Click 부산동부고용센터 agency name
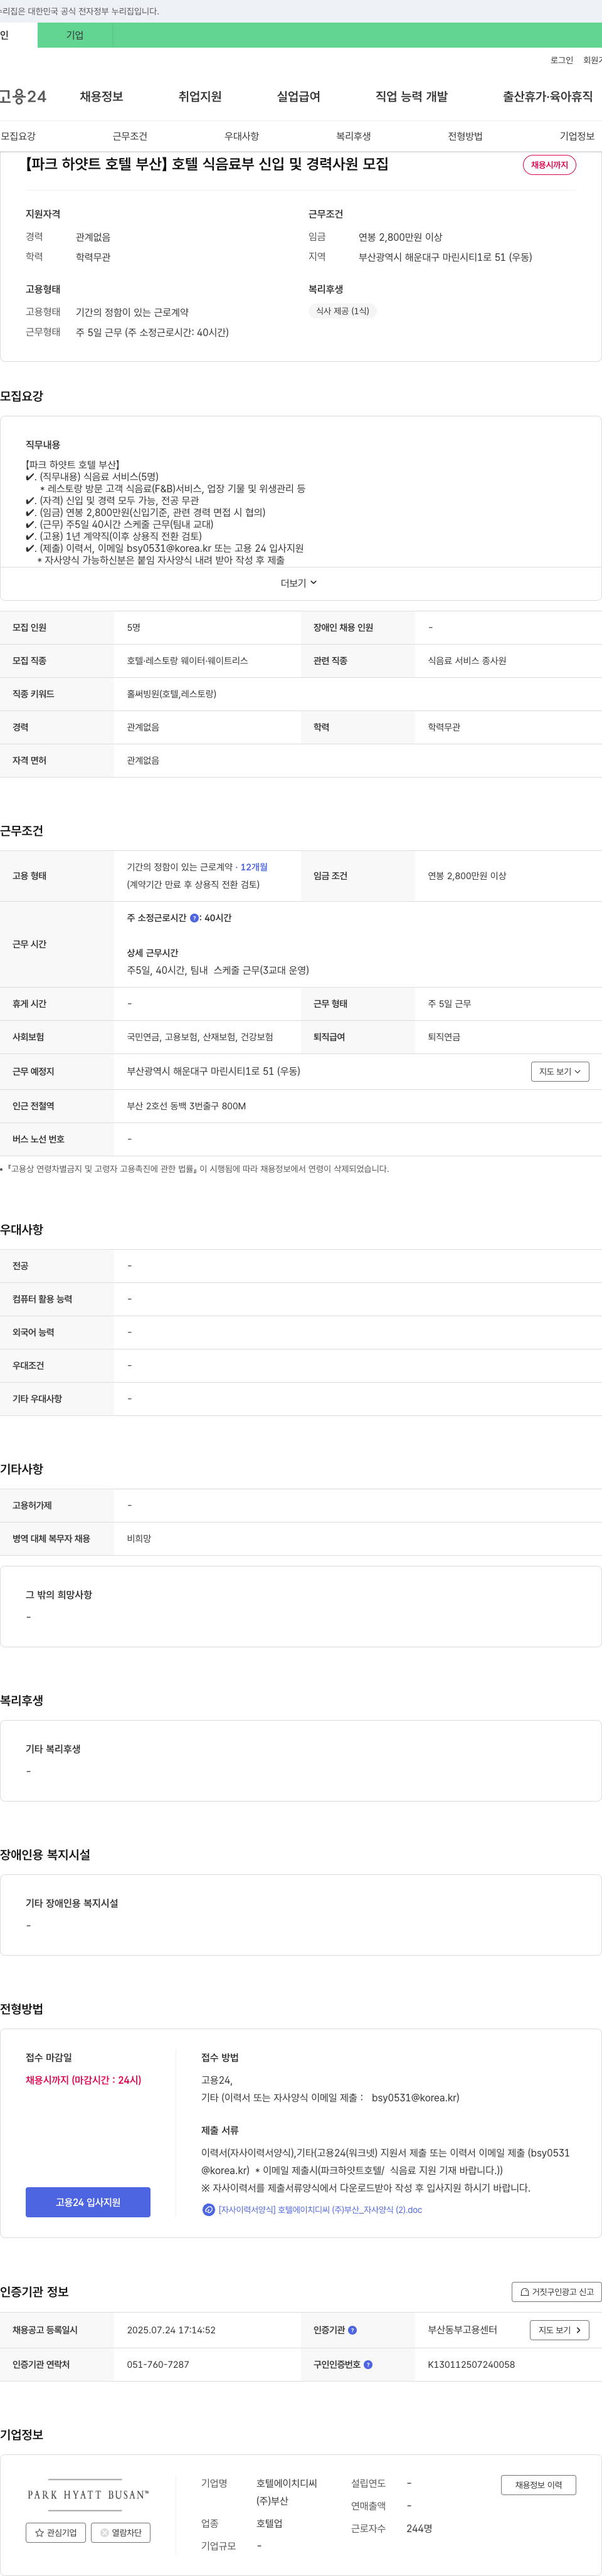The width and height of the screenshot is (602, 2576). pos(462,2330)
